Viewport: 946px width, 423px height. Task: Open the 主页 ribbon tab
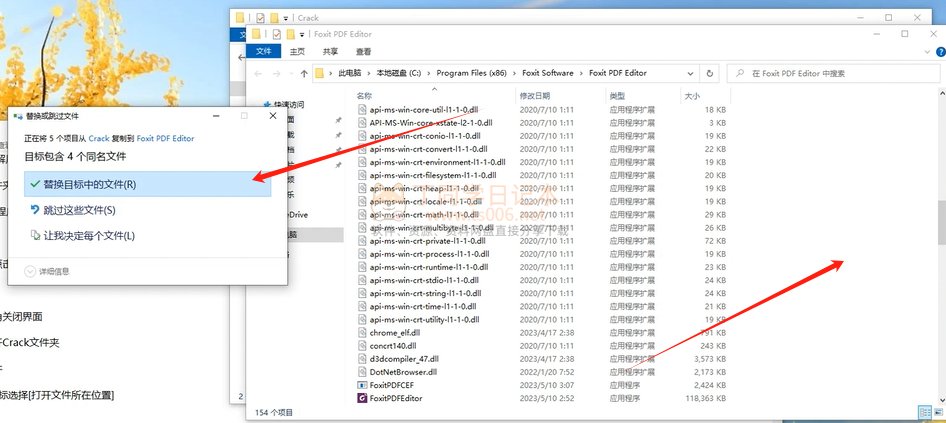point(297,52)
